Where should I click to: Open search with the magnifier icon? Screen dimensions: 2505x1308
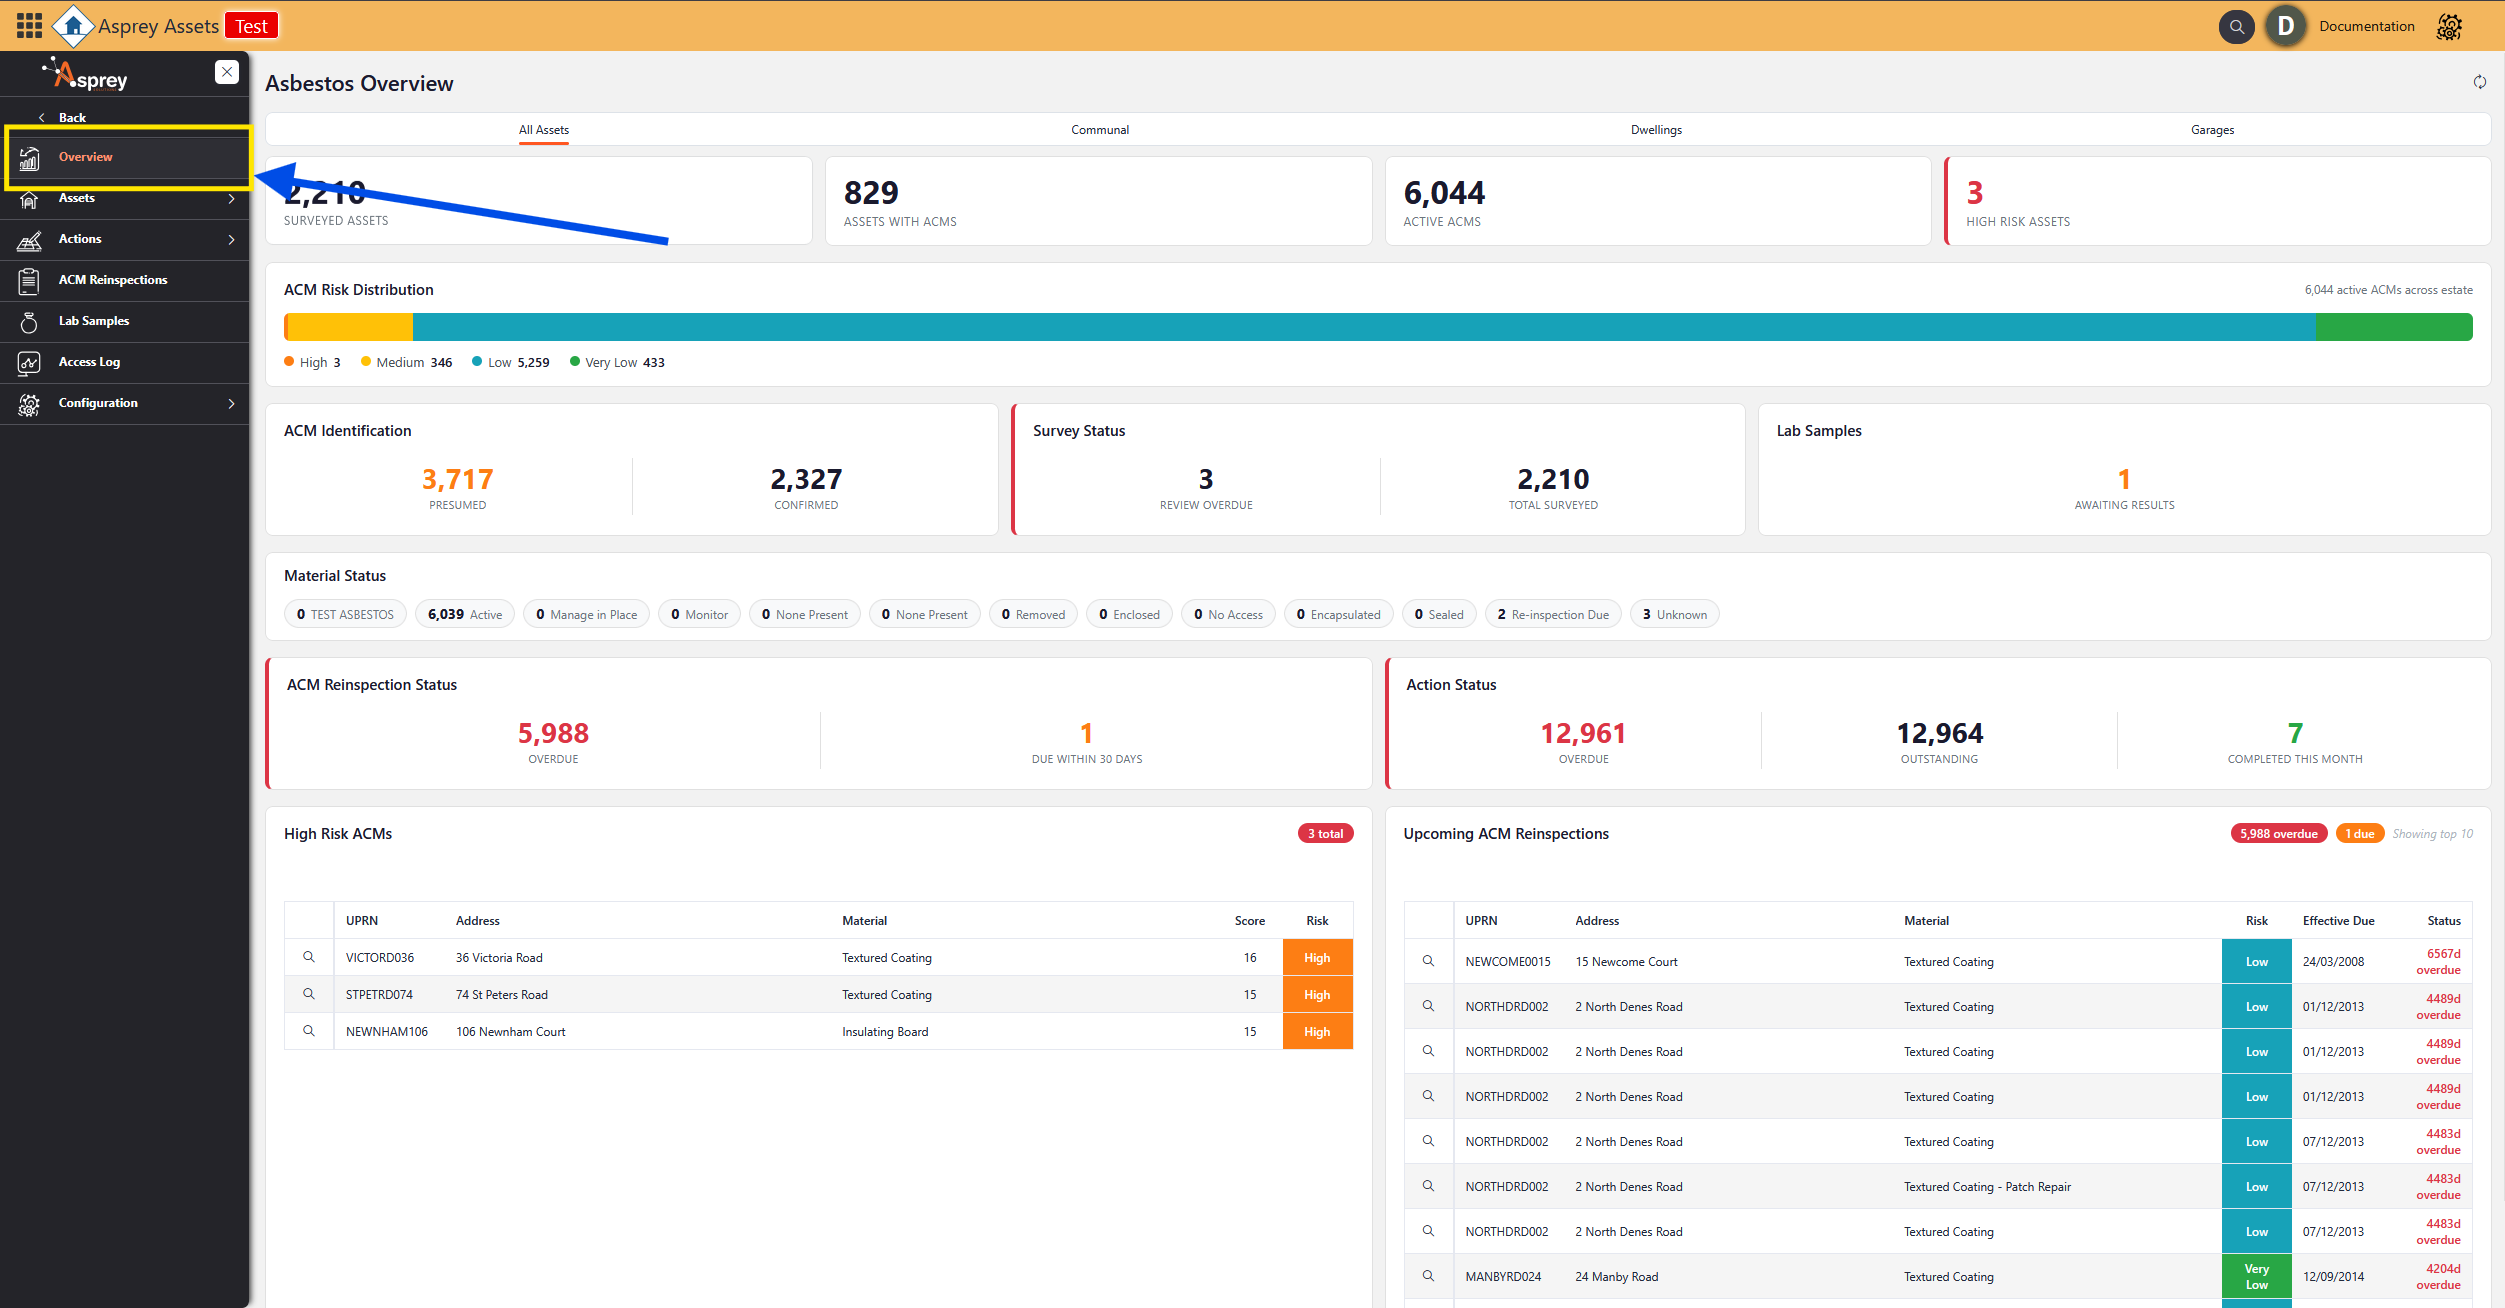(x=2236, y=26)
